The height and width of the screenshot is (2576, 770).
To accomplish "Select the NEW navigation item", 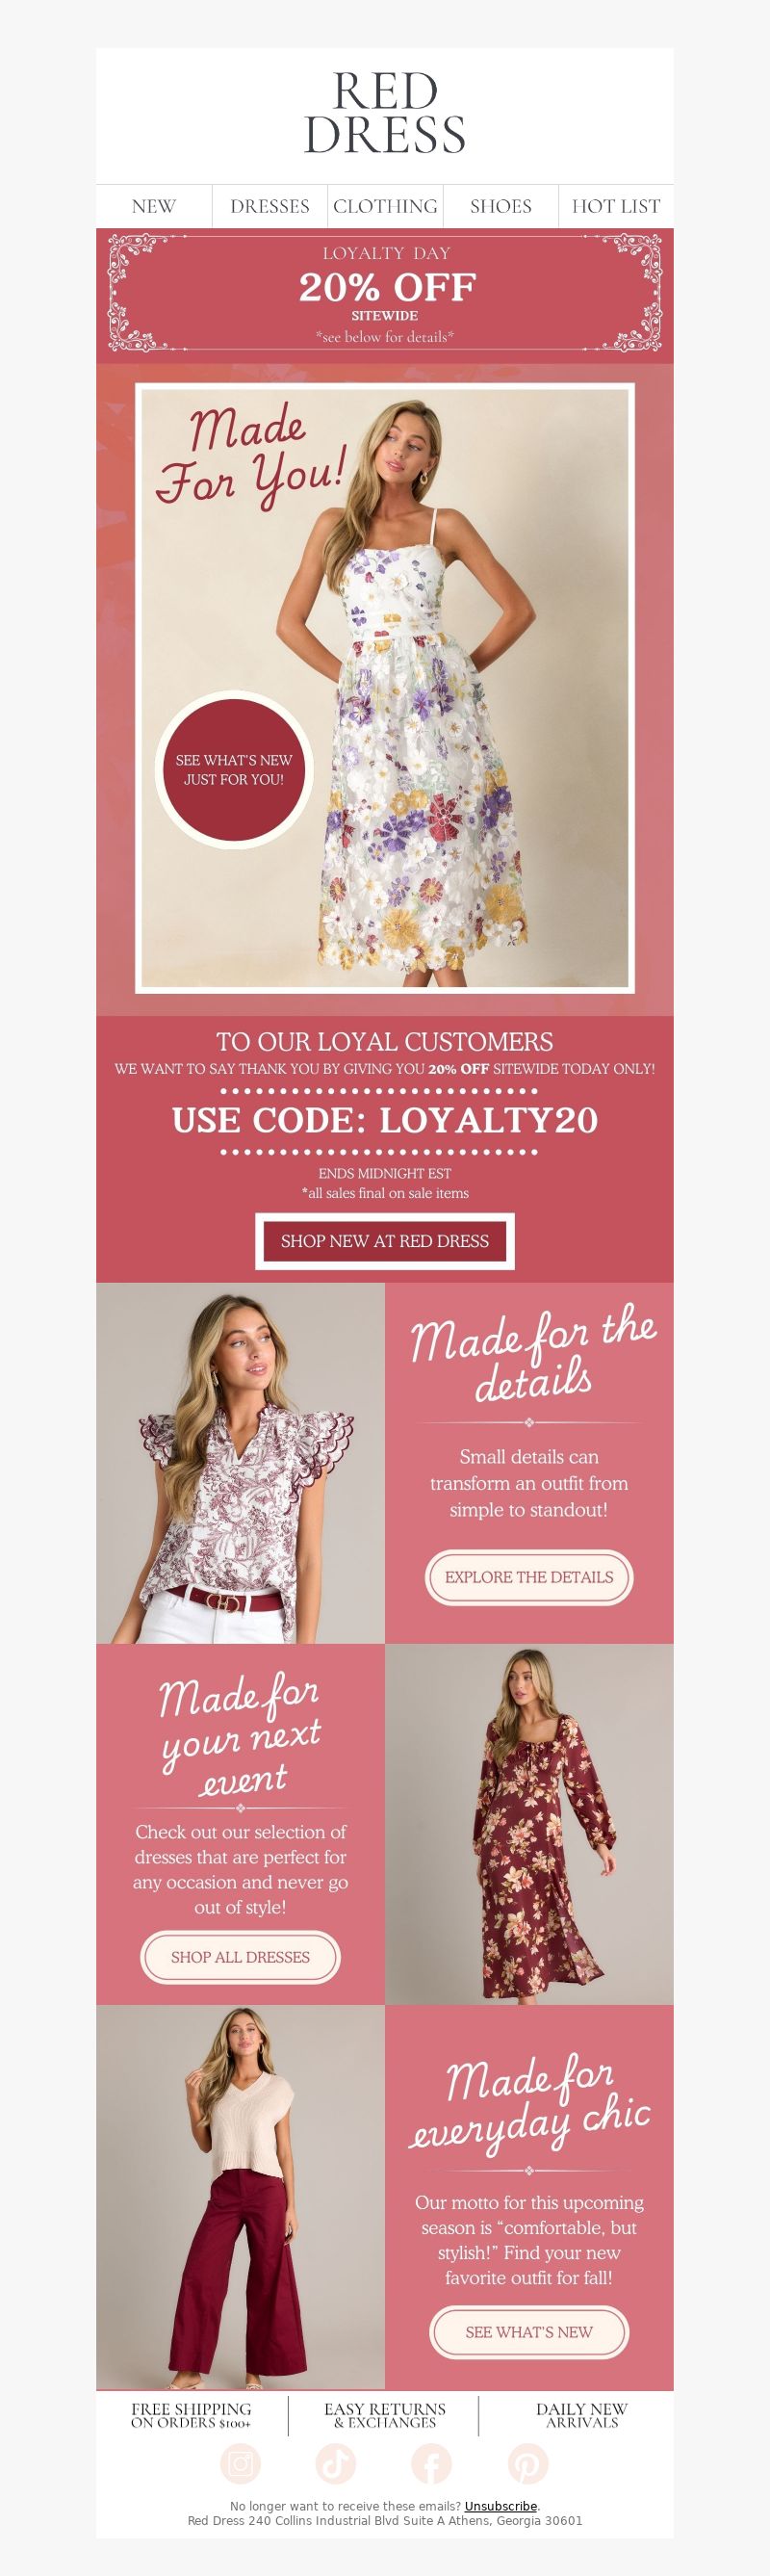I will [154, 206].
